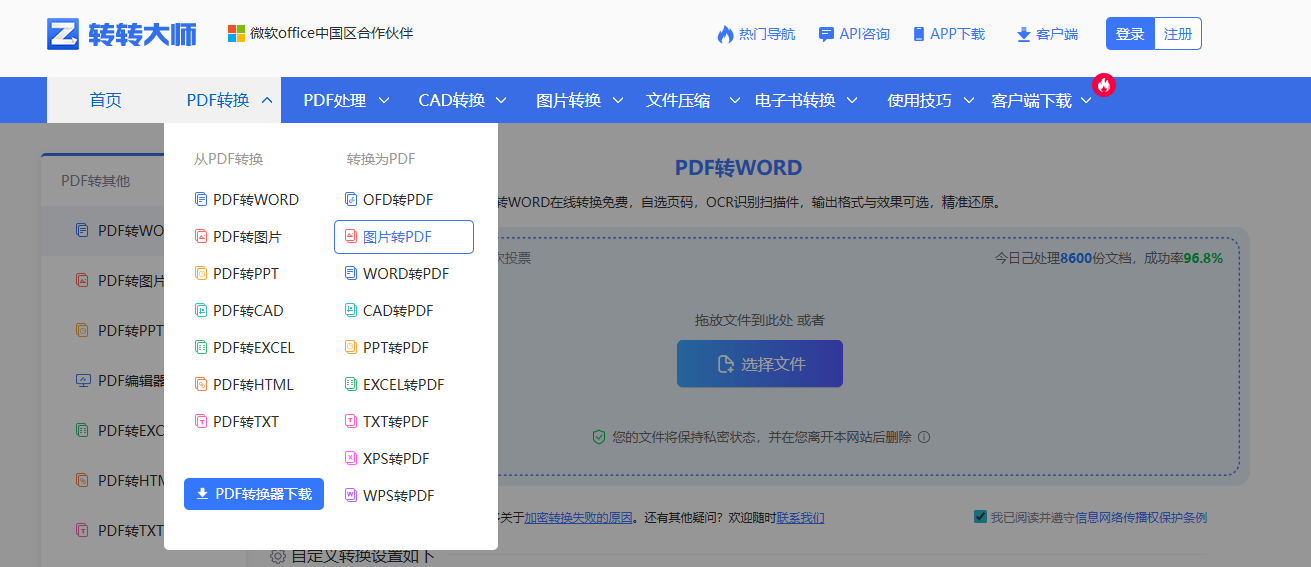This screenshot has width=1311, height=567.
Task: Click the gear icon beside 自定义转换设置如下
Action: 278,556
